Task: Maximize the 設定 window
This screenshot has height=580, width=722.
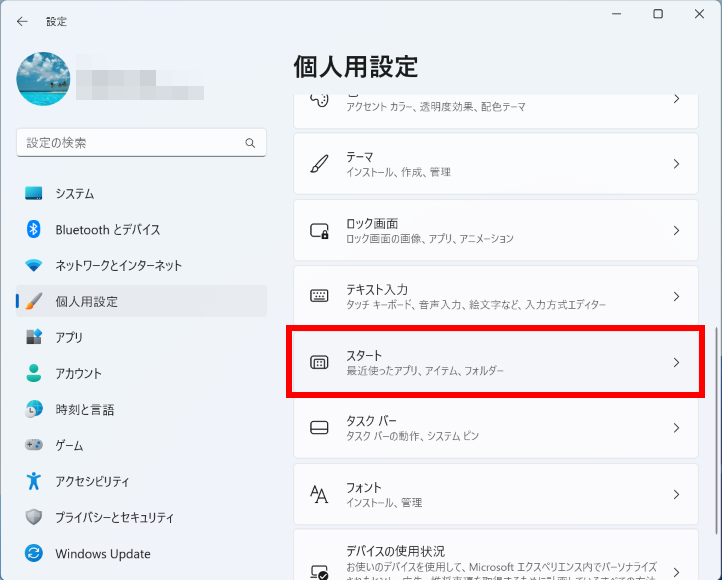Action: (x=658, y=14)
